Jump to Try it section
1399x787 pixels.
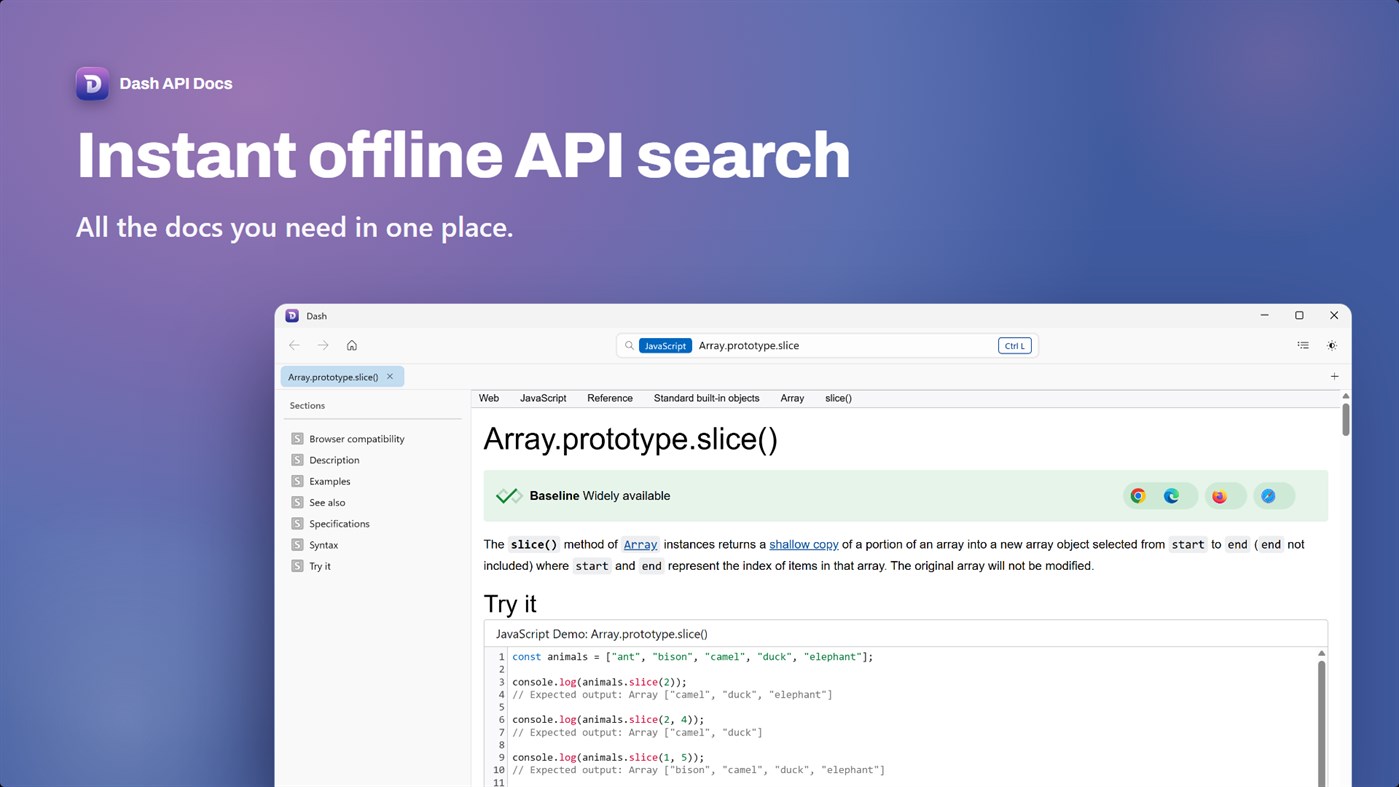(x=320, y=566)
